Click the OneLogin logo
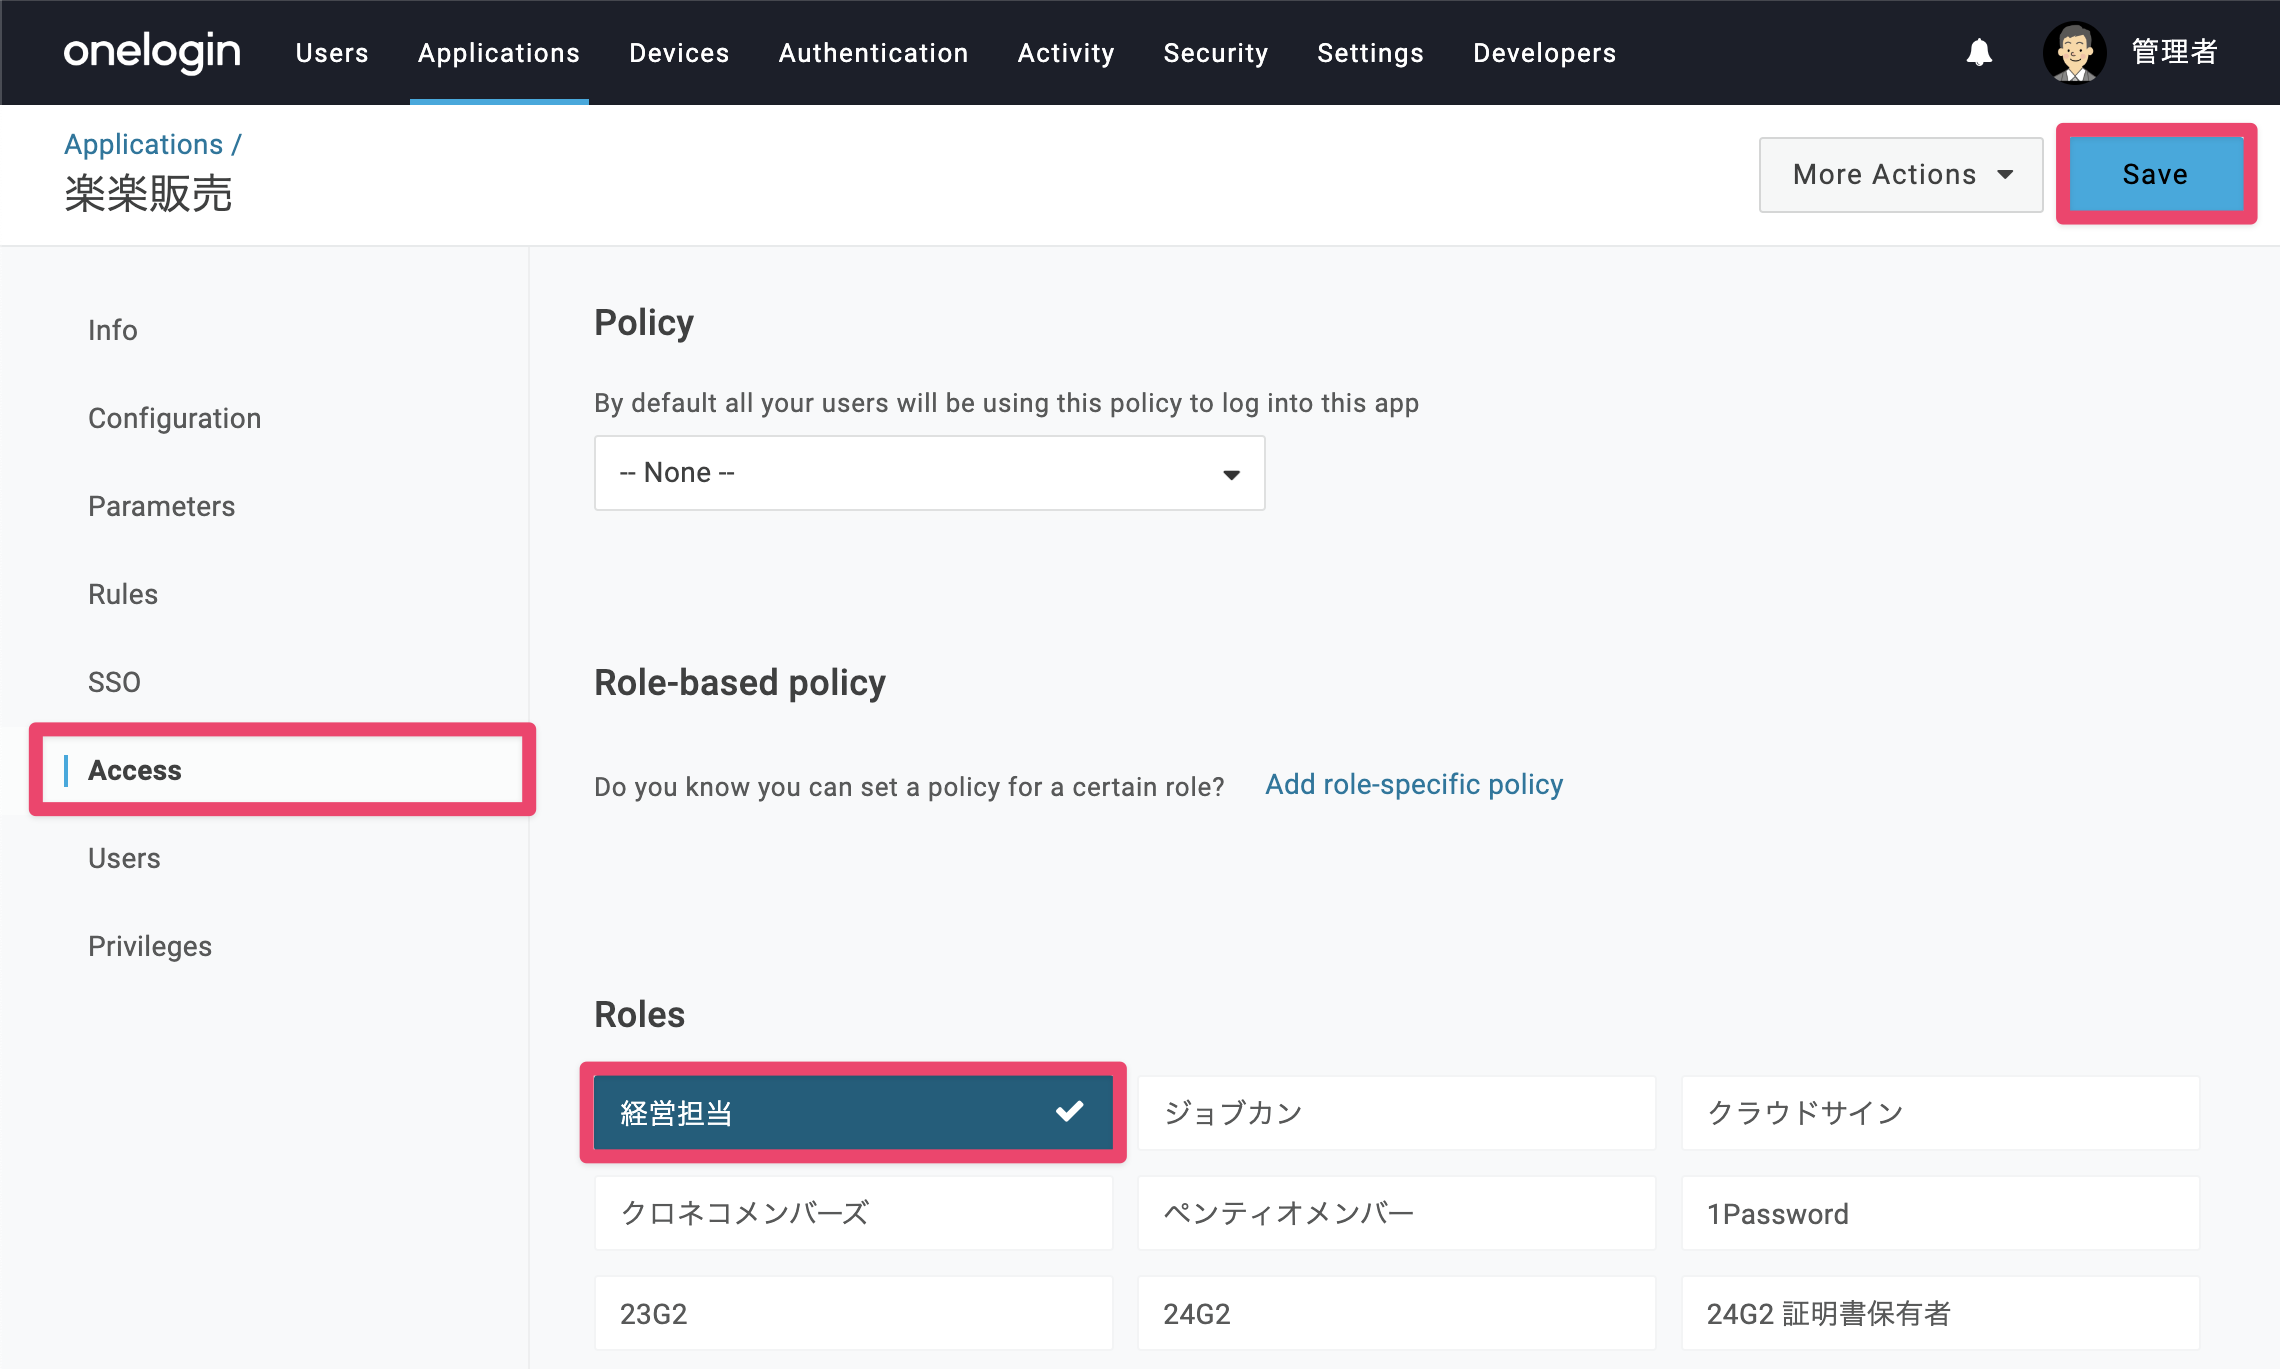The width and height of the screenshot is (2280, 1369). point(152,52)
